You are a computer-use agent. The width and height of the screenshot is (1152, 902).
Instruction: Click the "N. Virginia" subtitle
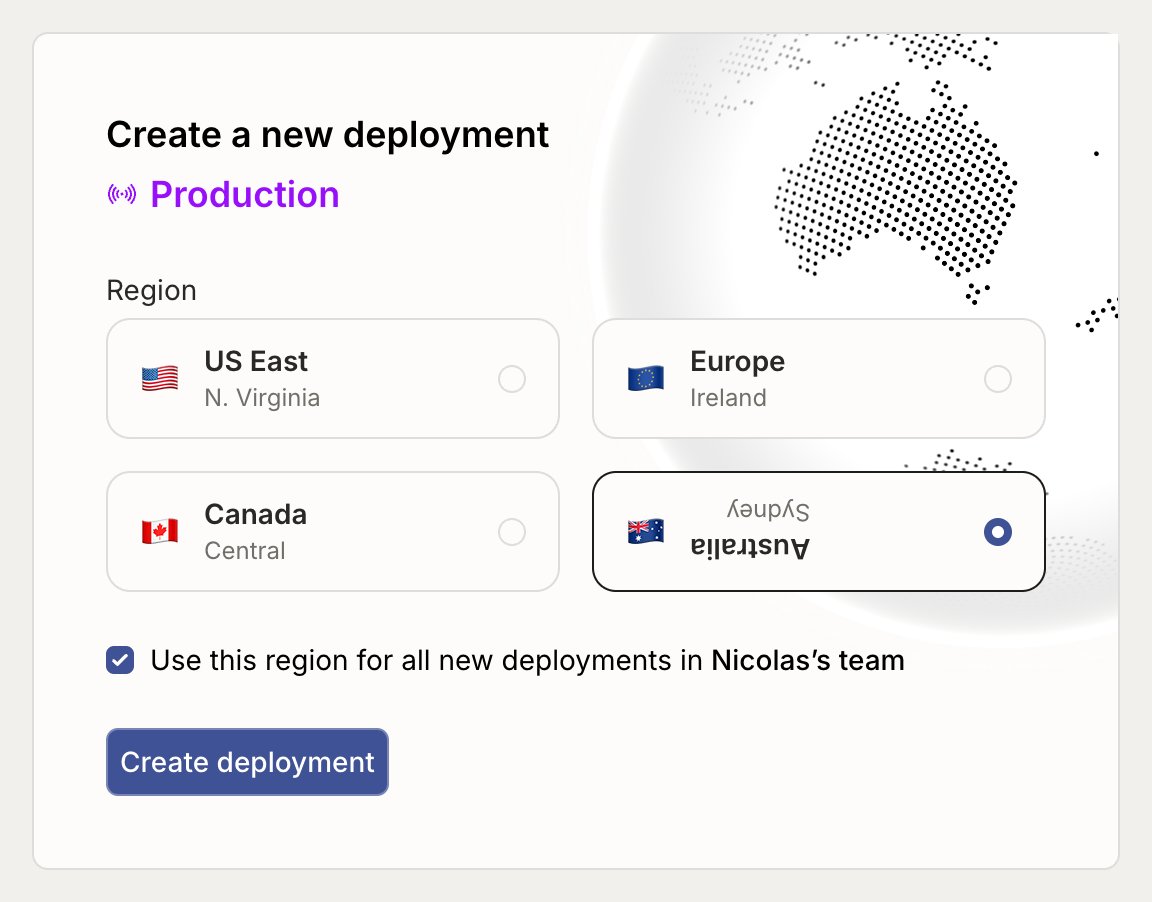pyautogui.click(x=262, y=397)
